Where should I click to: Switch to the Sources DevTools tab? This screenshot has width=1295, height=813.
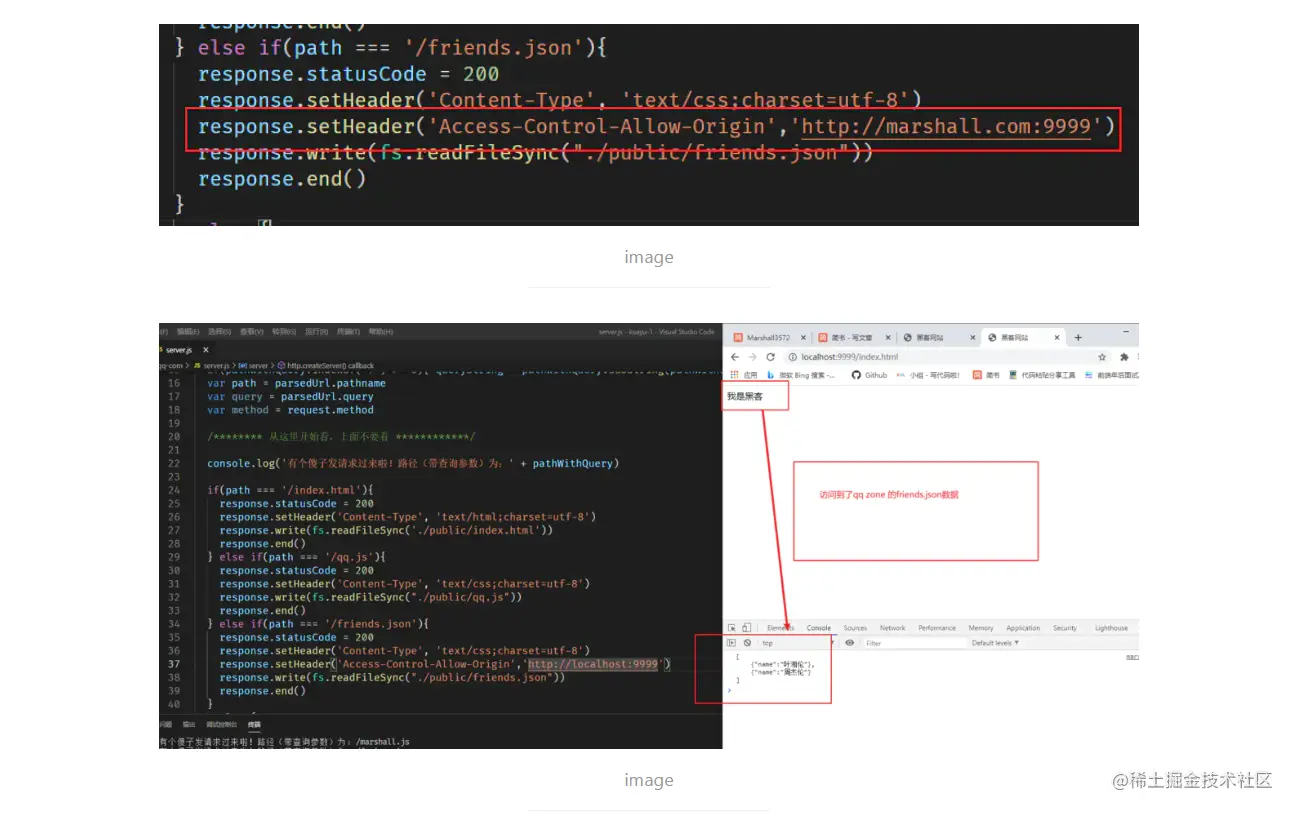coord(855,628)
